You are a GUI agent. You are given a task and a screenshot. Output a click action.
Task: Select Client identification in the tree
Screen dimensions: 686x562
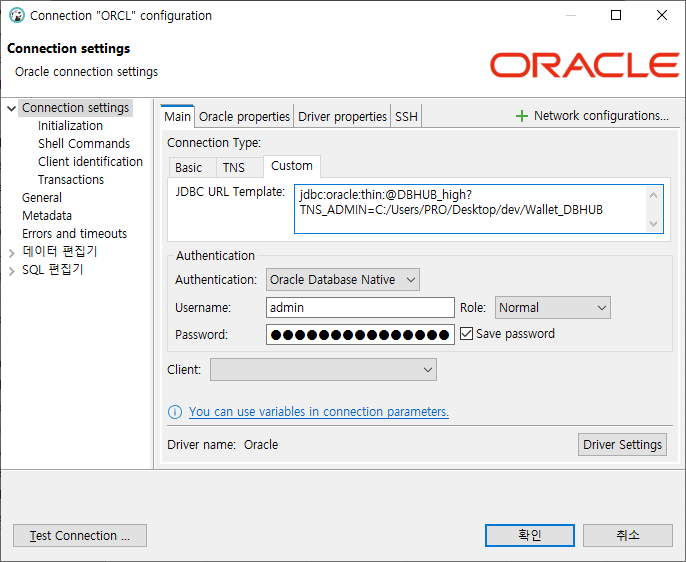click(90, 162)
